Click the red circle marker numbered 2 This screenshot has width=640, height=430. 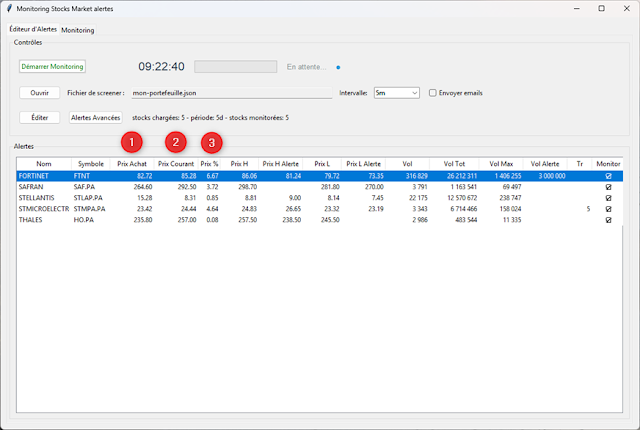(175, 143)
